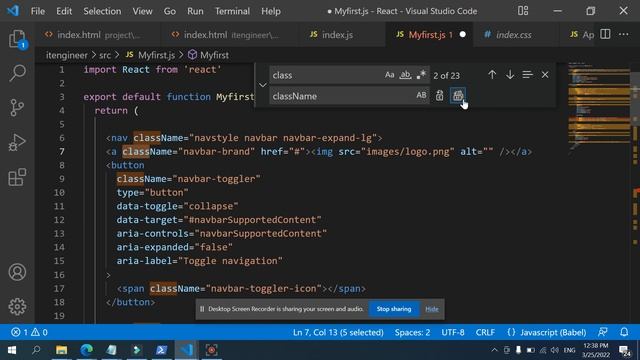Open the Search view in activity bar
Viewport: 640px width, 360px height.
click(17, 73)
